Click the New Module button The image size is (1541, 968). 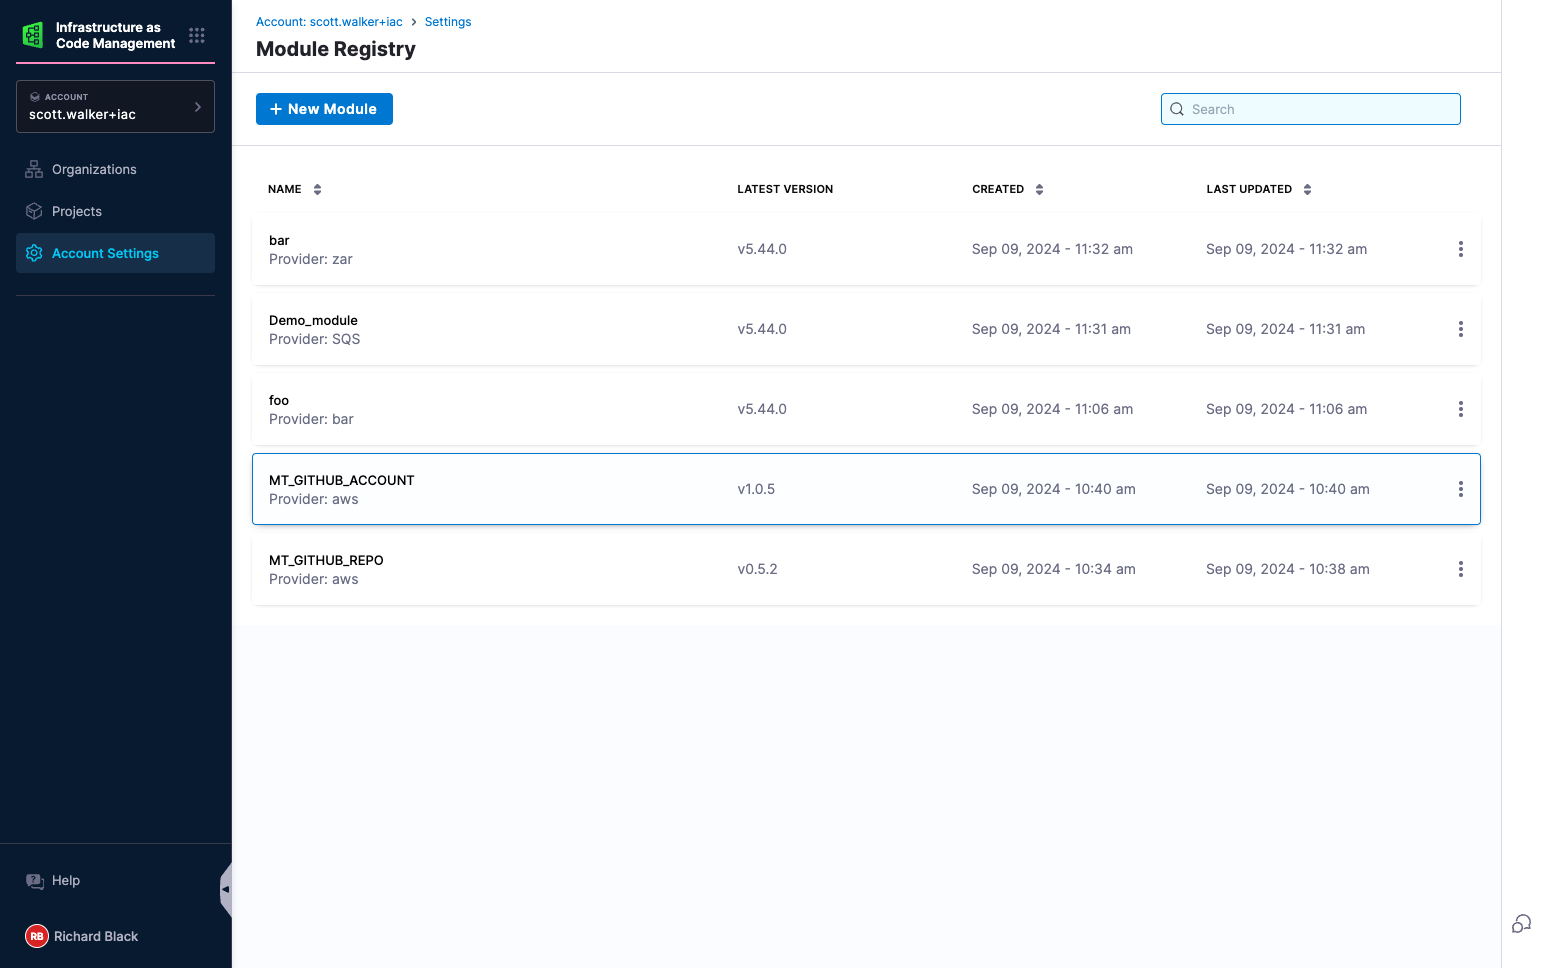coord(324,109)
